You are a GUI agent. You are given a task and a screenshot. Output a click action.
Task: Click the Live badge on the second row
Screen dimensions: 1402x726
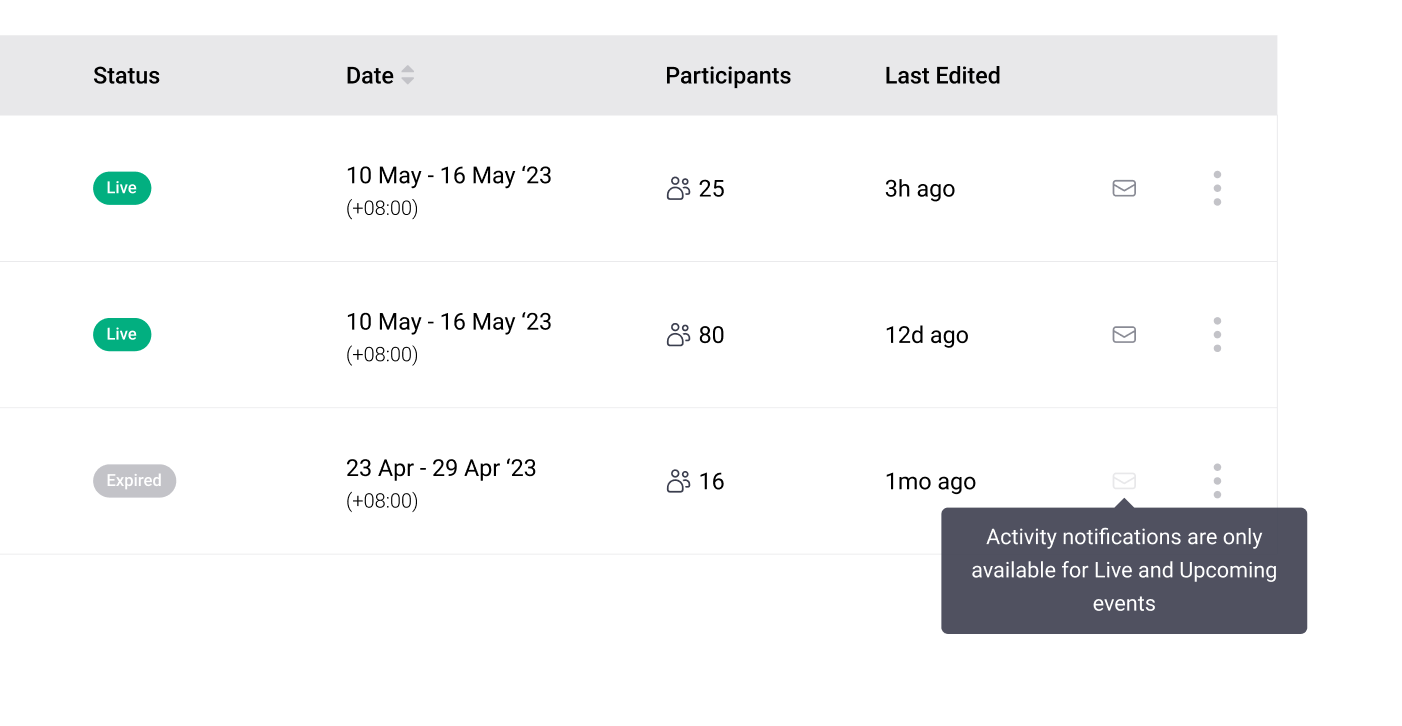point(122,334)
